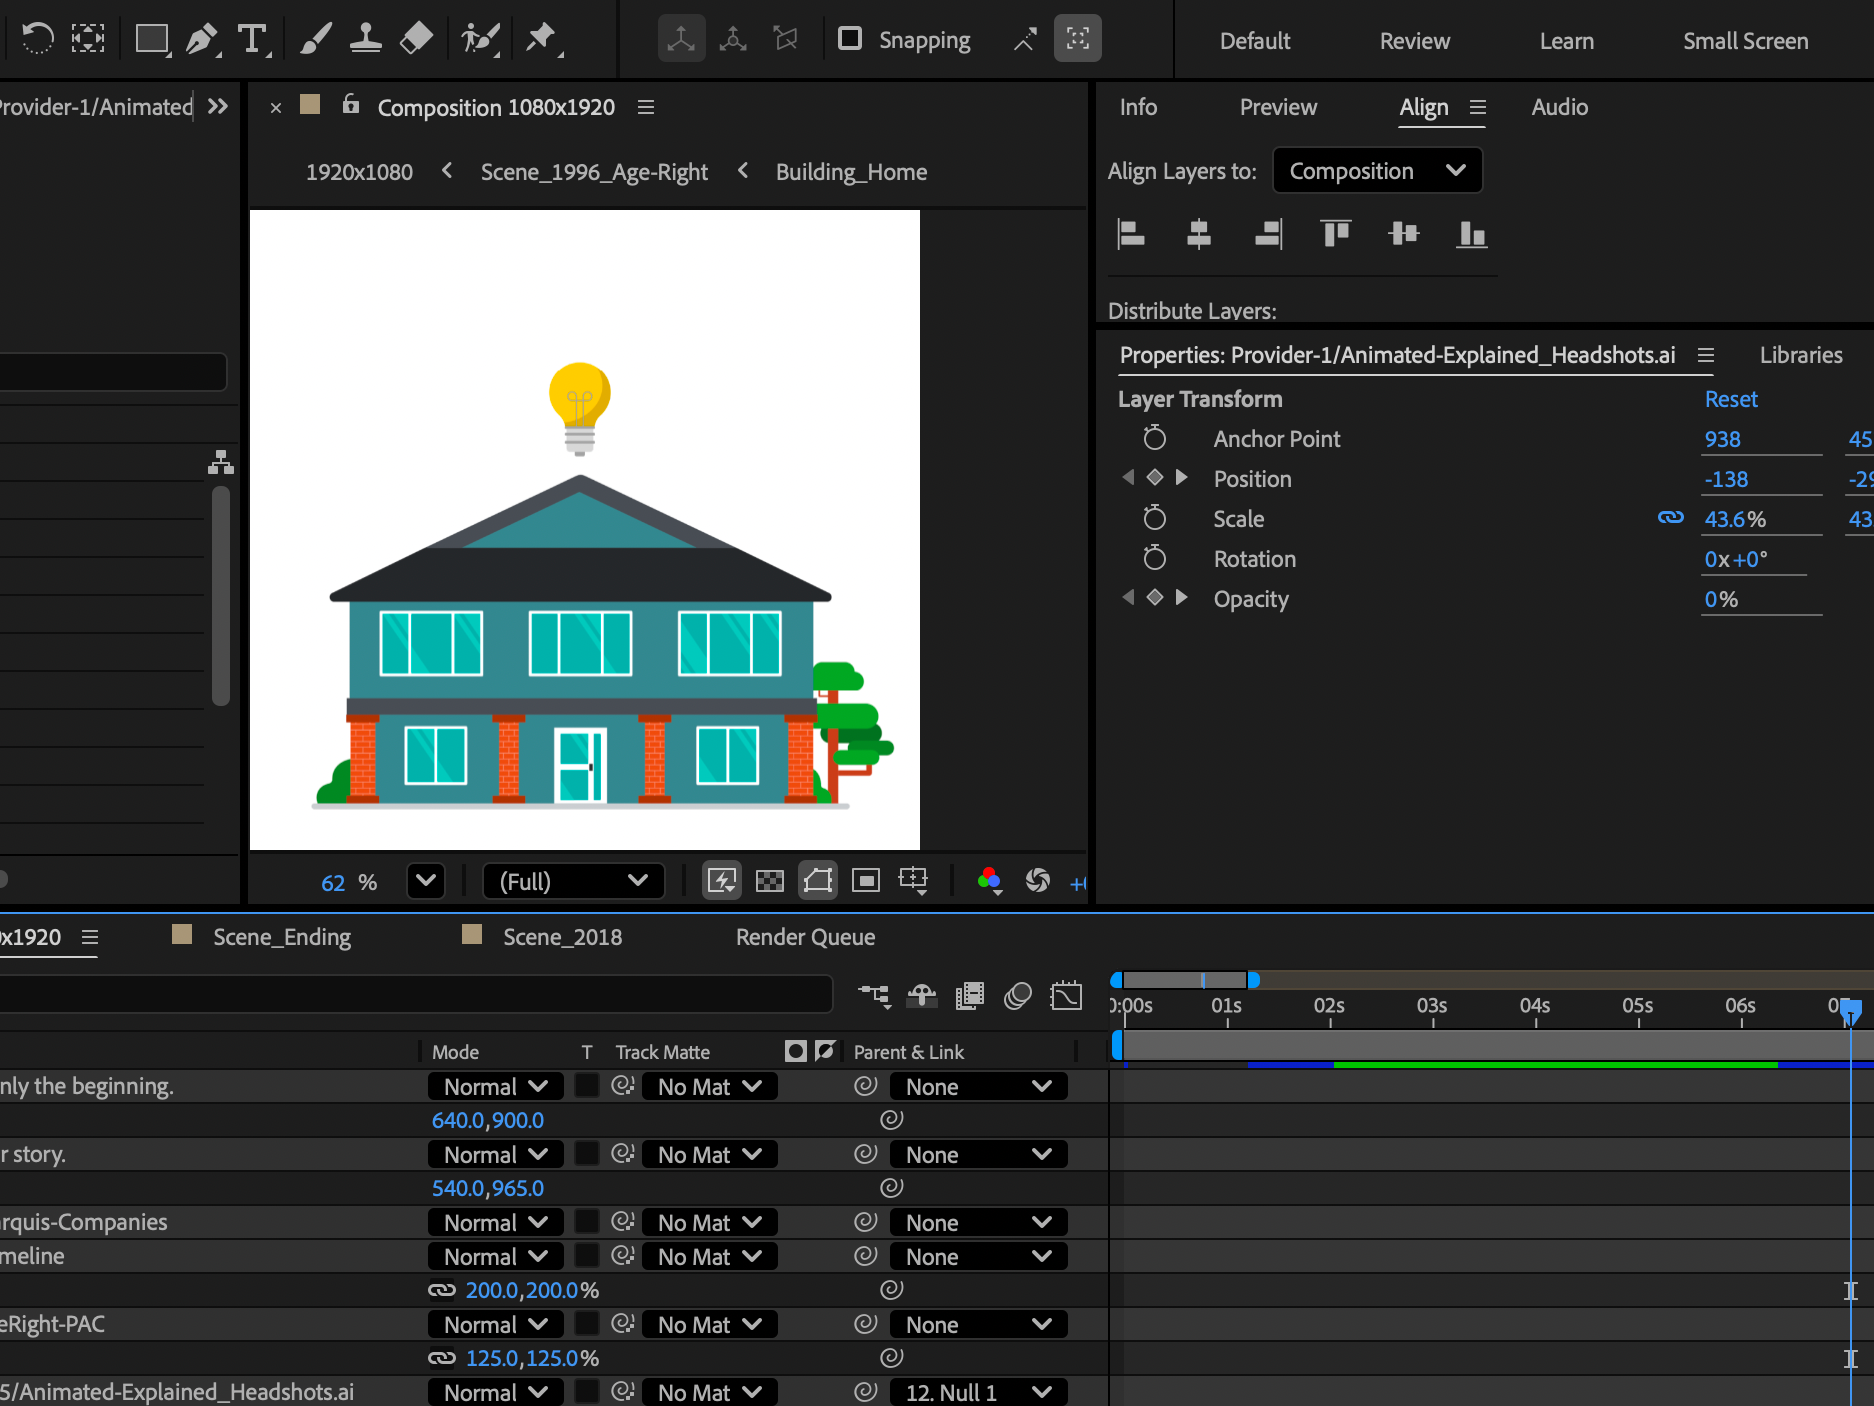This screenshot has width=1874, height=1406.
Task: Select the Eraser tool
Action: (x=416, y=39)
